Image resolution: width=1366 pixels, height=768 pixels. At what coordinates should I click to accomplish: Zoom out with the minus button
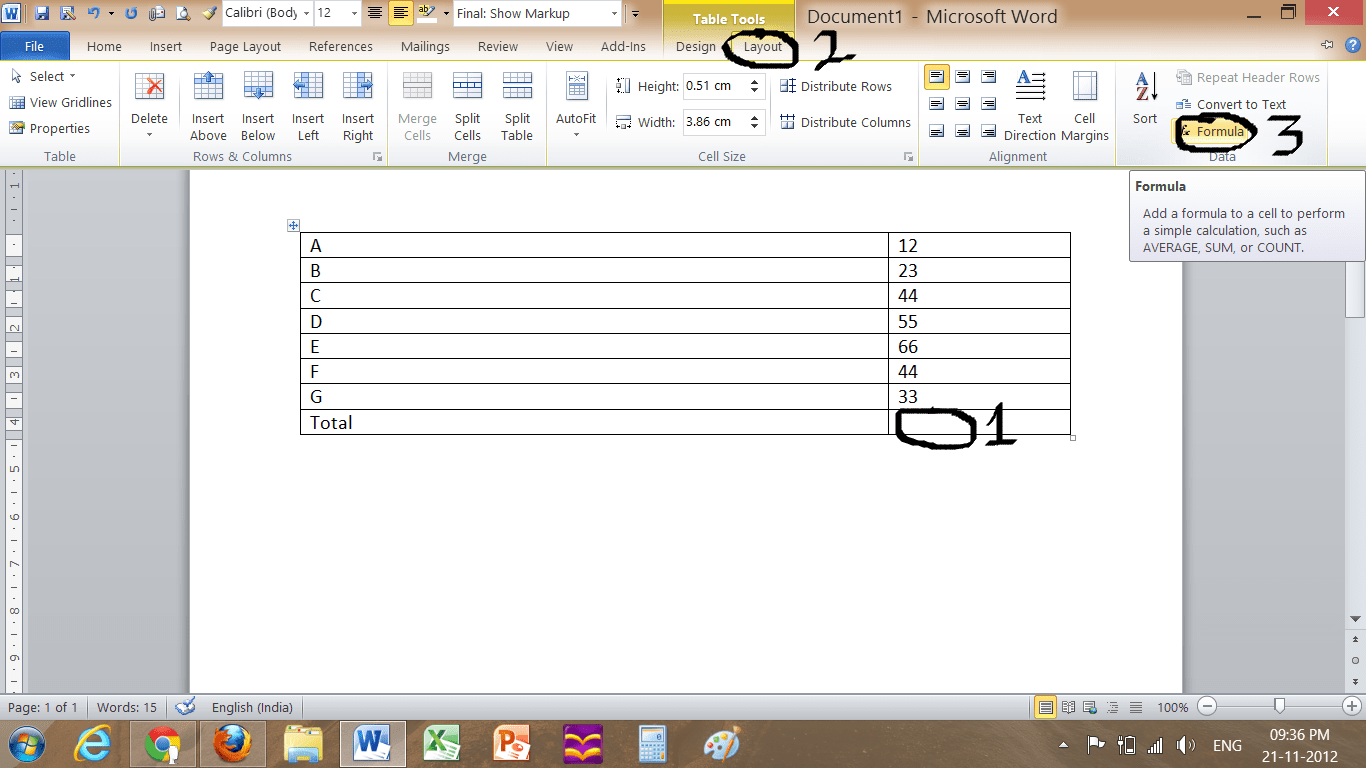pos(1207,707)
